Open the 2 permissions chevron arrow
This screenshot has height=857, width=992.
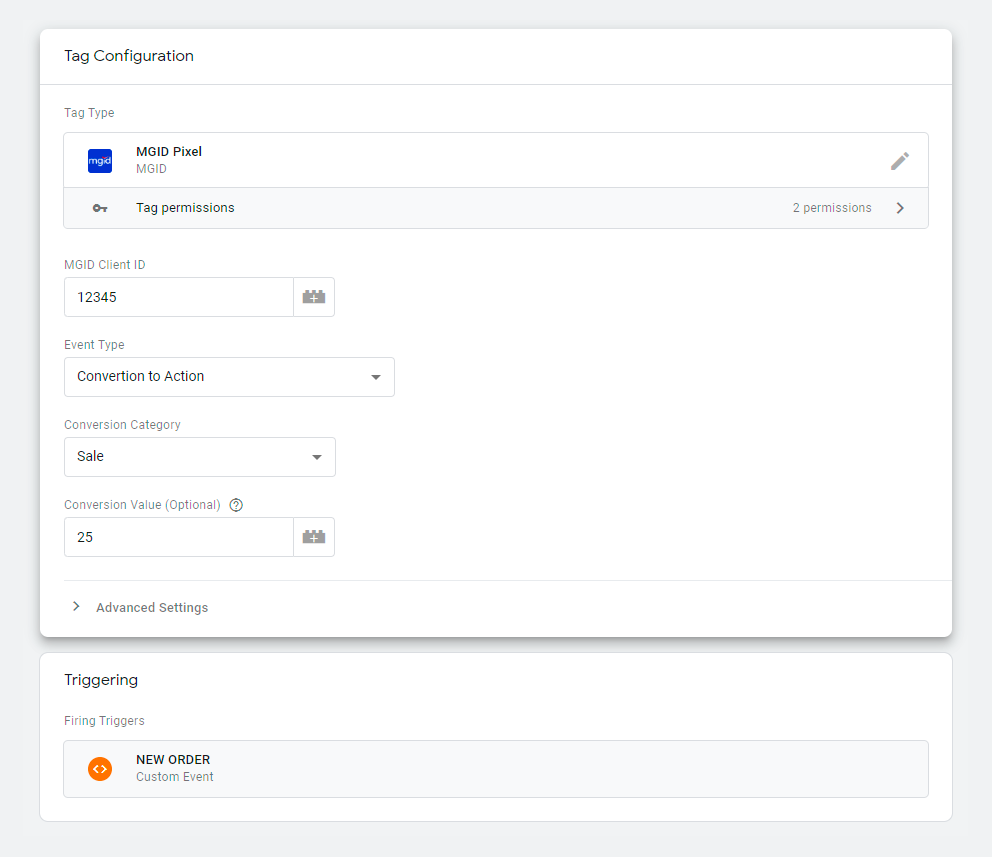coord(900,208)
